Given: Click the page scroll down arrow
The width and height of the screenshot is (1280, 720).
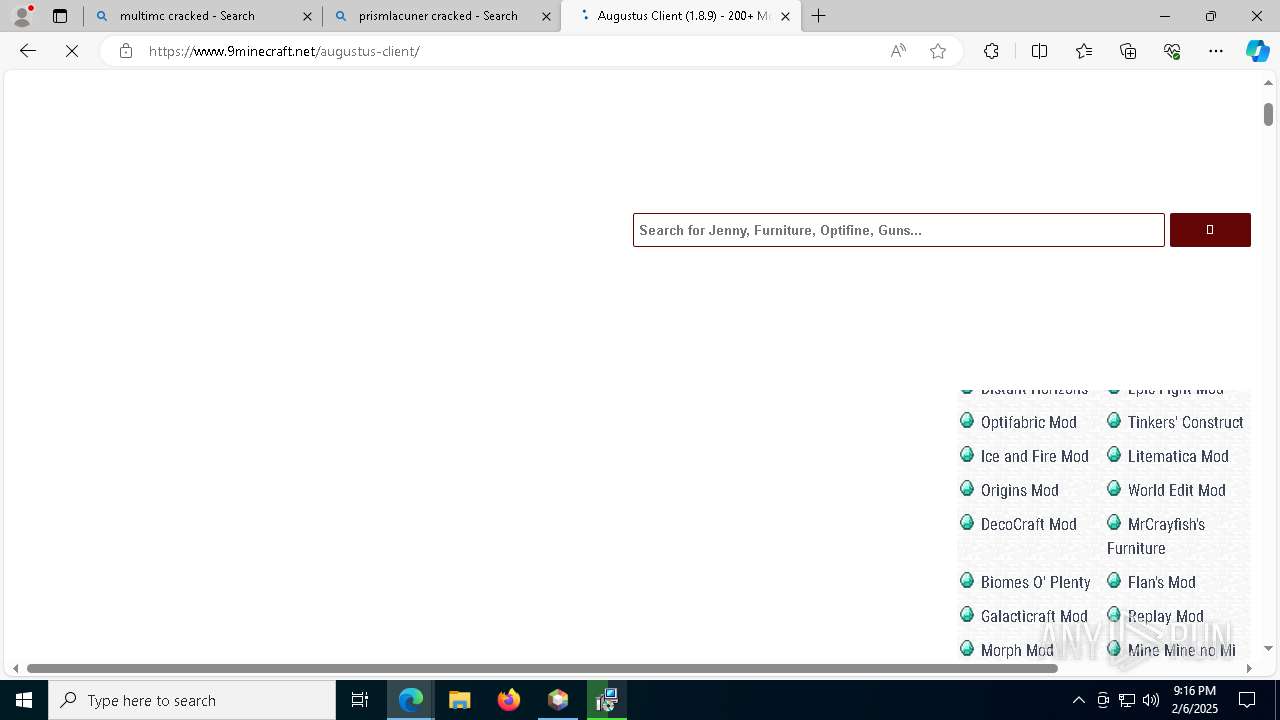Looking at the screenshot, I should click(1268, 648).
